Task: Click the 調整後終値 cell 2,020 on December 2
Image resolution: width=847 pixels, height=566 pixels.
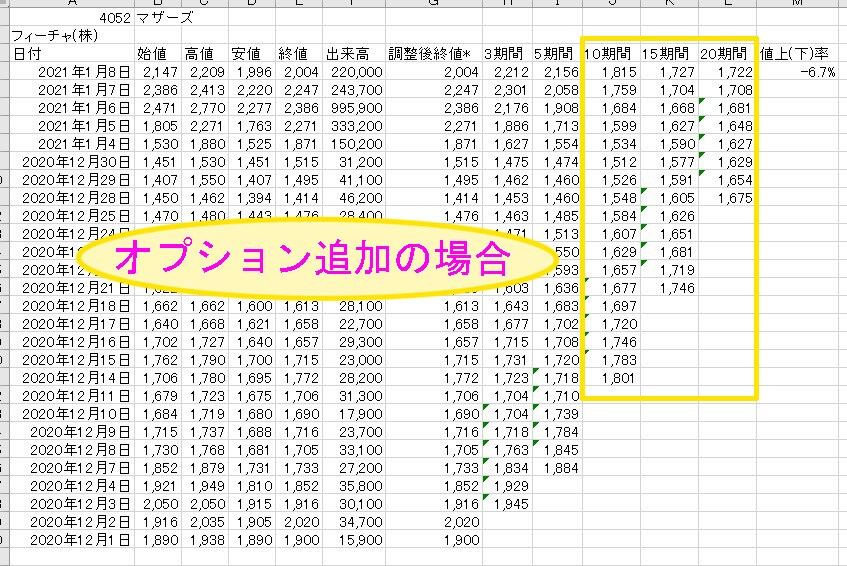Action: click(x=433, y=522)
